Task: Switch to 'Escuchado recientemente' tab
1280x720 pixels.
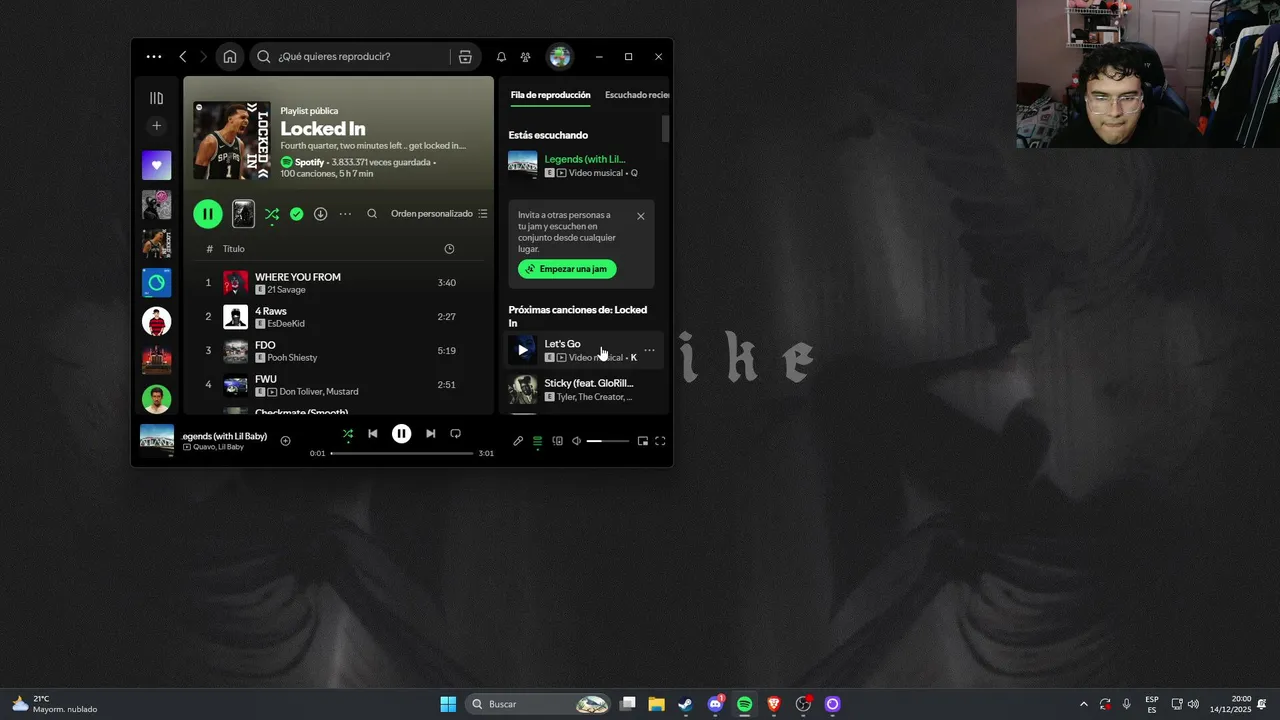Action: click(636, 95)
